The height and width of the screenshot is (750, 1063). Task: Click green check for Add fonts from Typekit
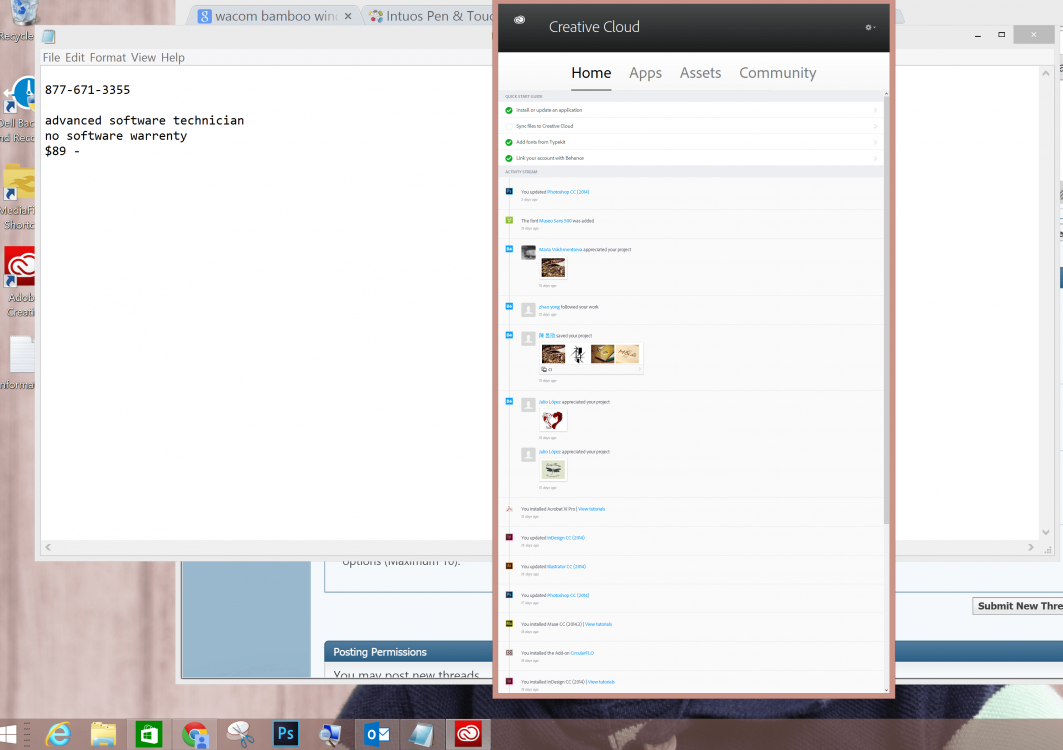coord(508,142)
